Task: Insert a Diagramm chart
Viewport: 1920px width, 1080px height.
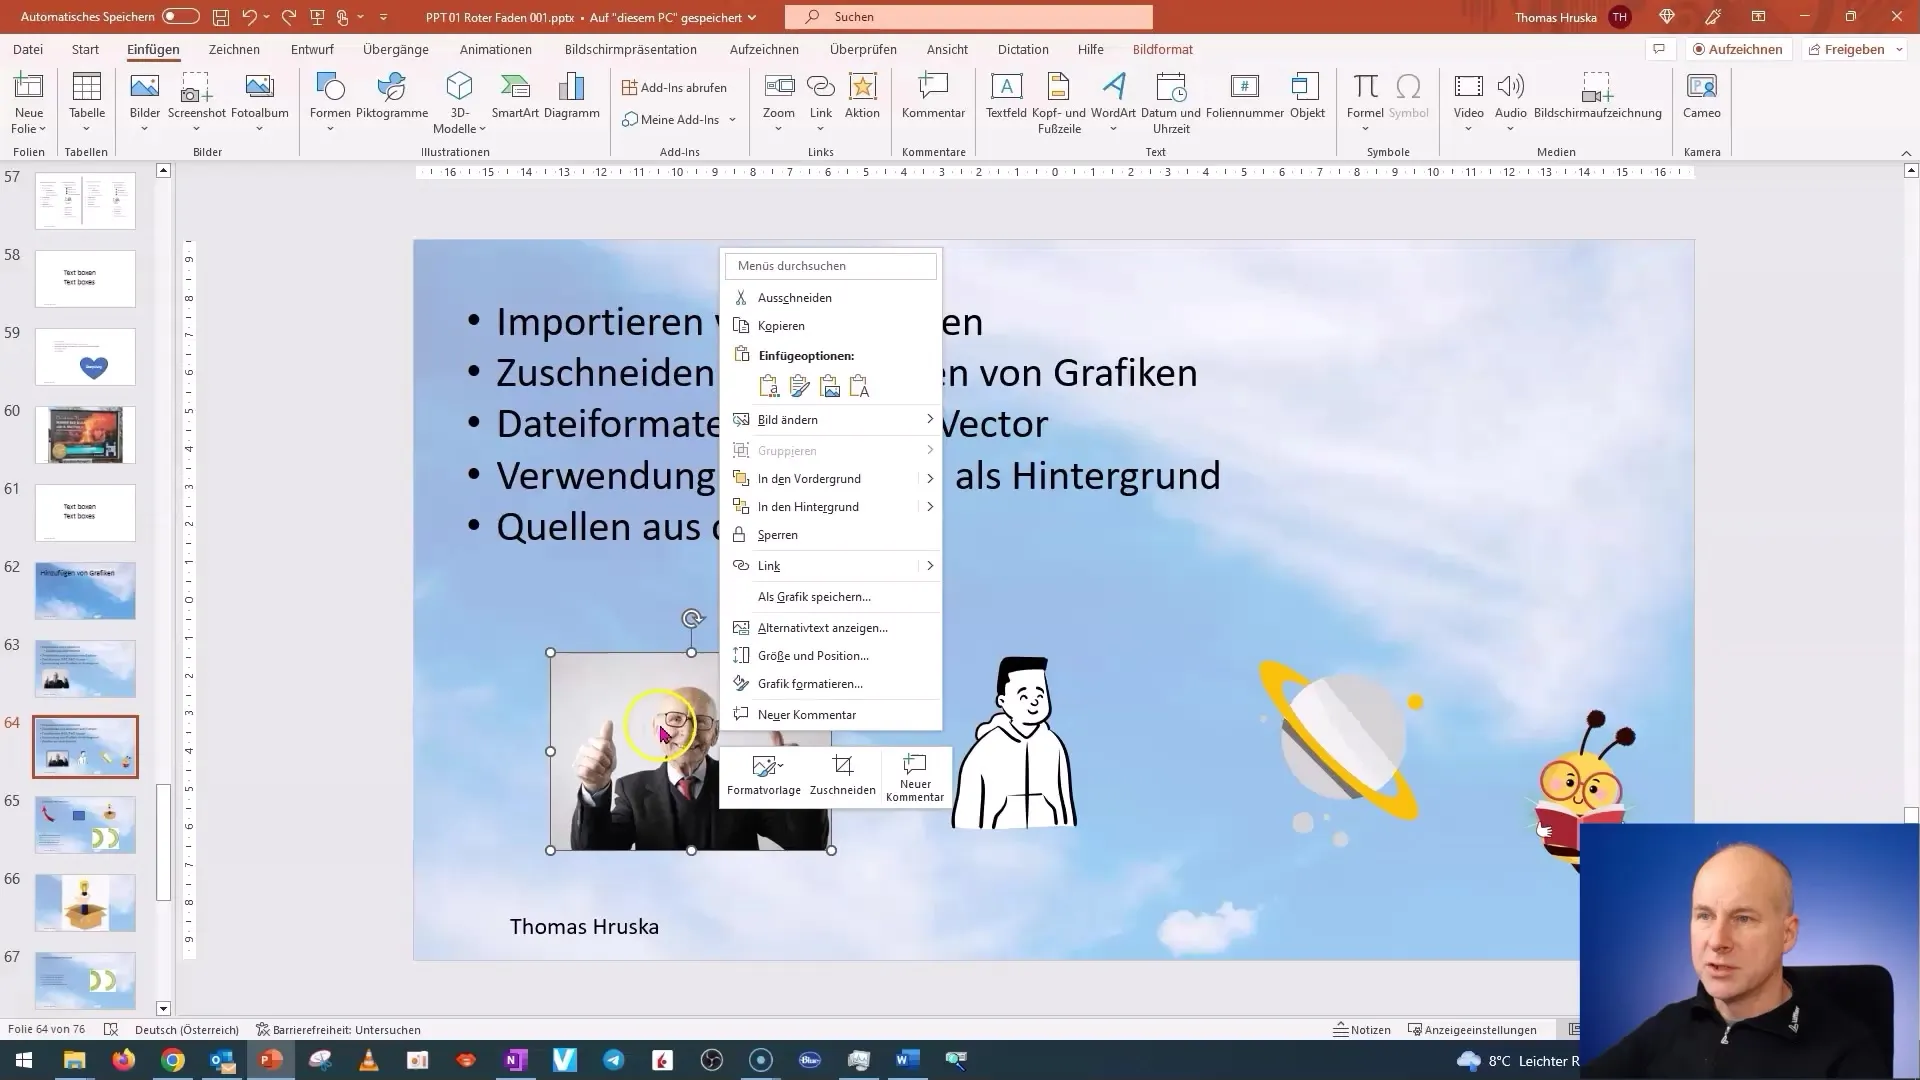Action: point(572,97)
